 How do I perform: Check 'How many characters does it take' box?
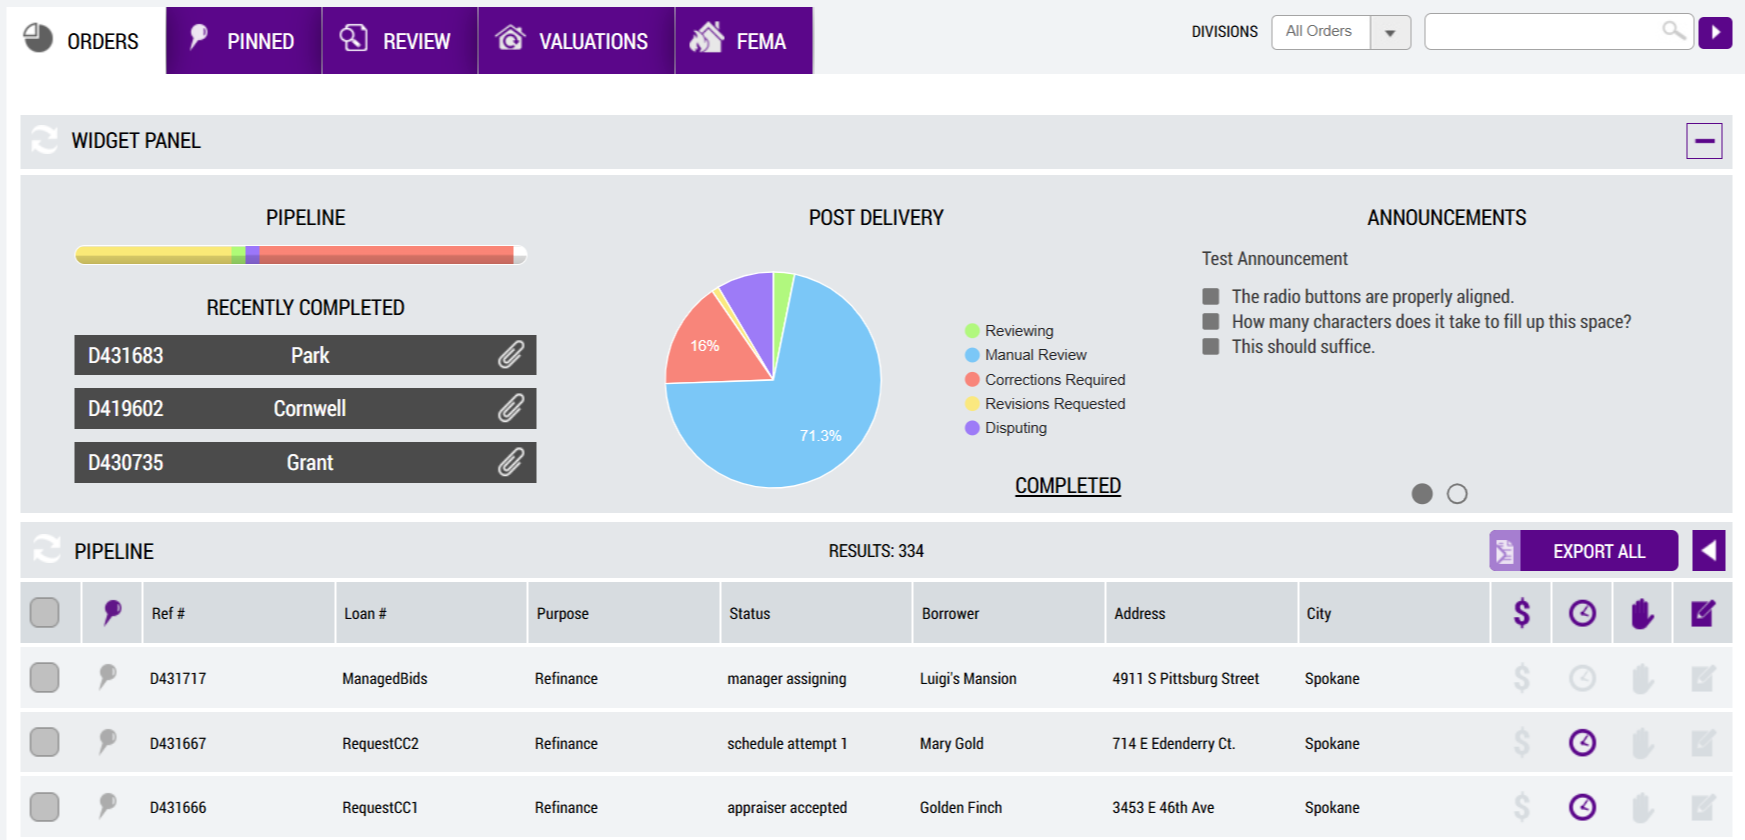point(1210,321)
